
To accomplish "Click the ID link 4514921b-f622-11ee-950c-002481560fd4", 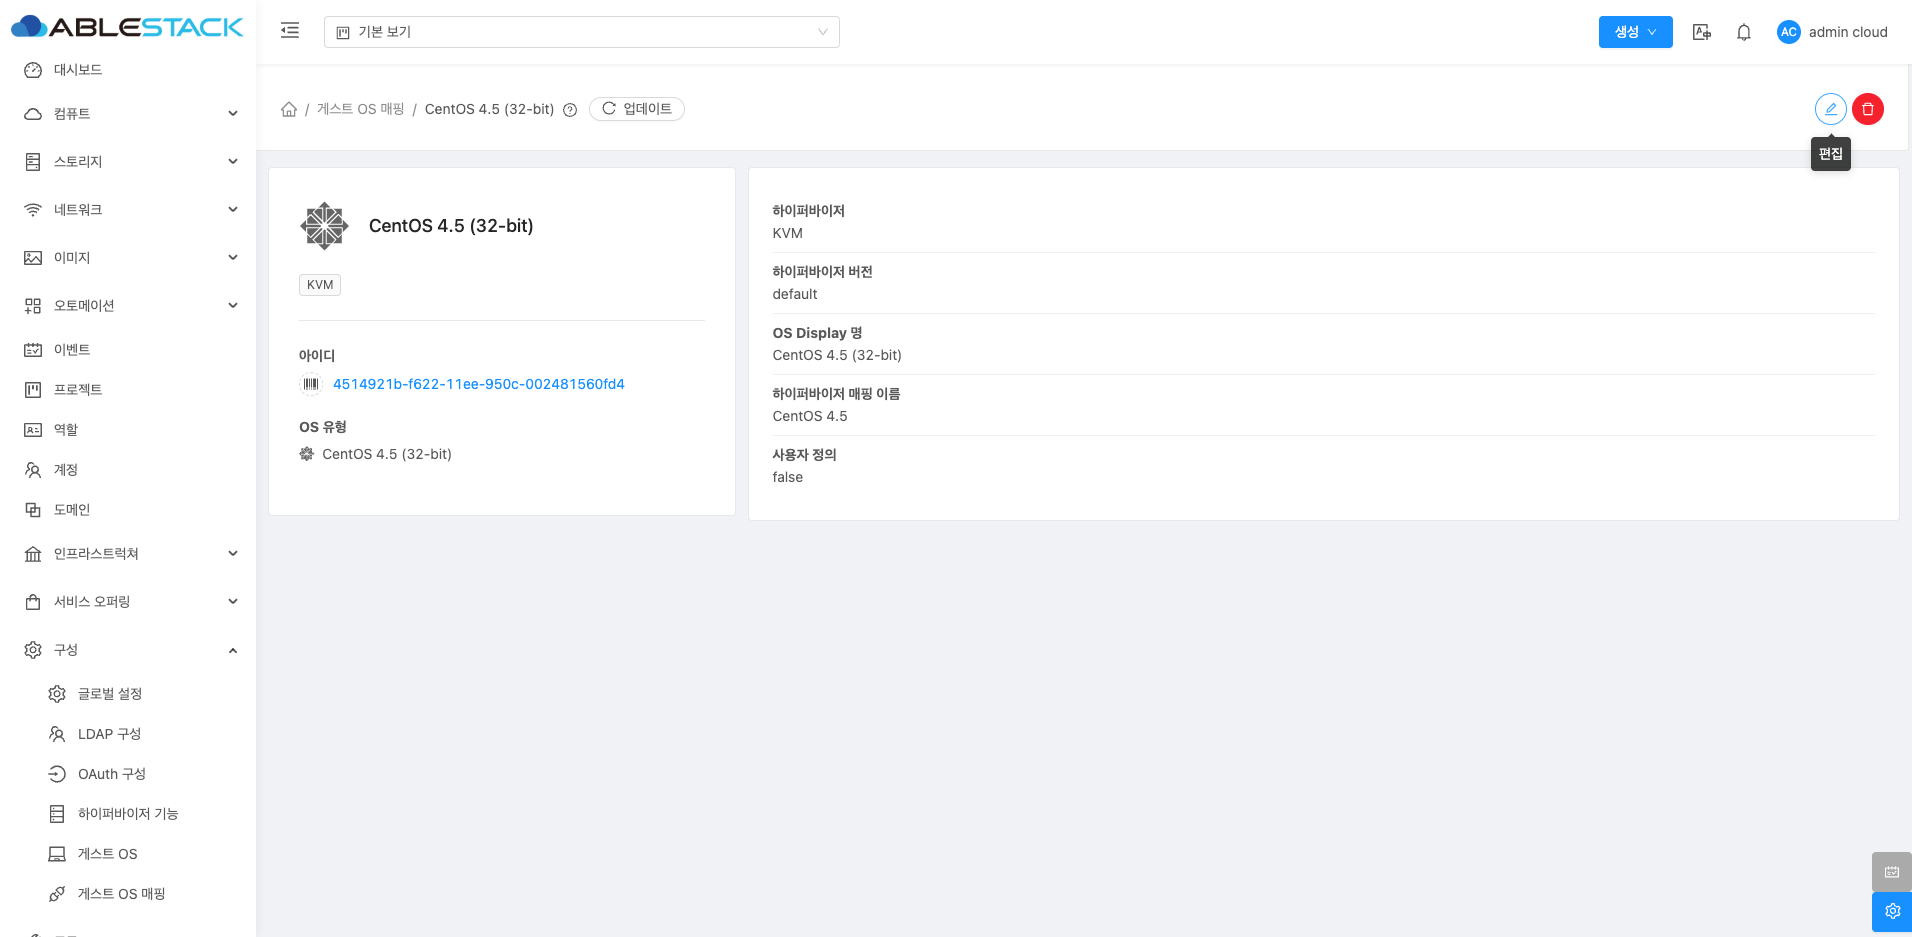I will [479, 384].
